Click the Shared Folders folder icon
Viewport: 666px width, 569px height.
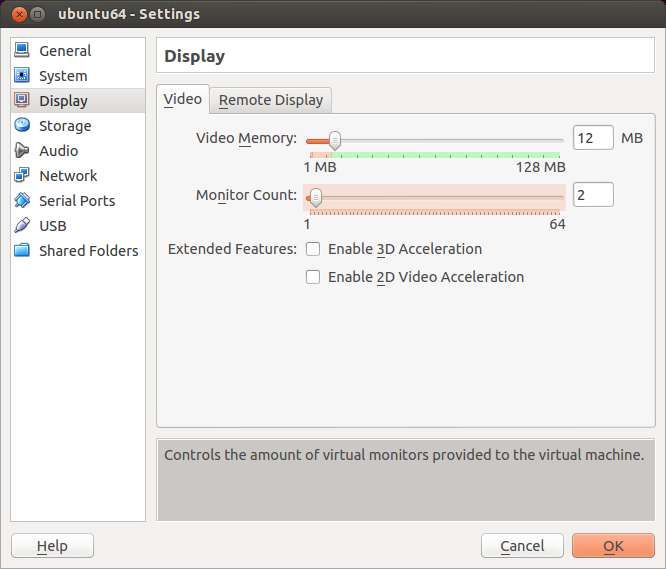click(22, 251)
